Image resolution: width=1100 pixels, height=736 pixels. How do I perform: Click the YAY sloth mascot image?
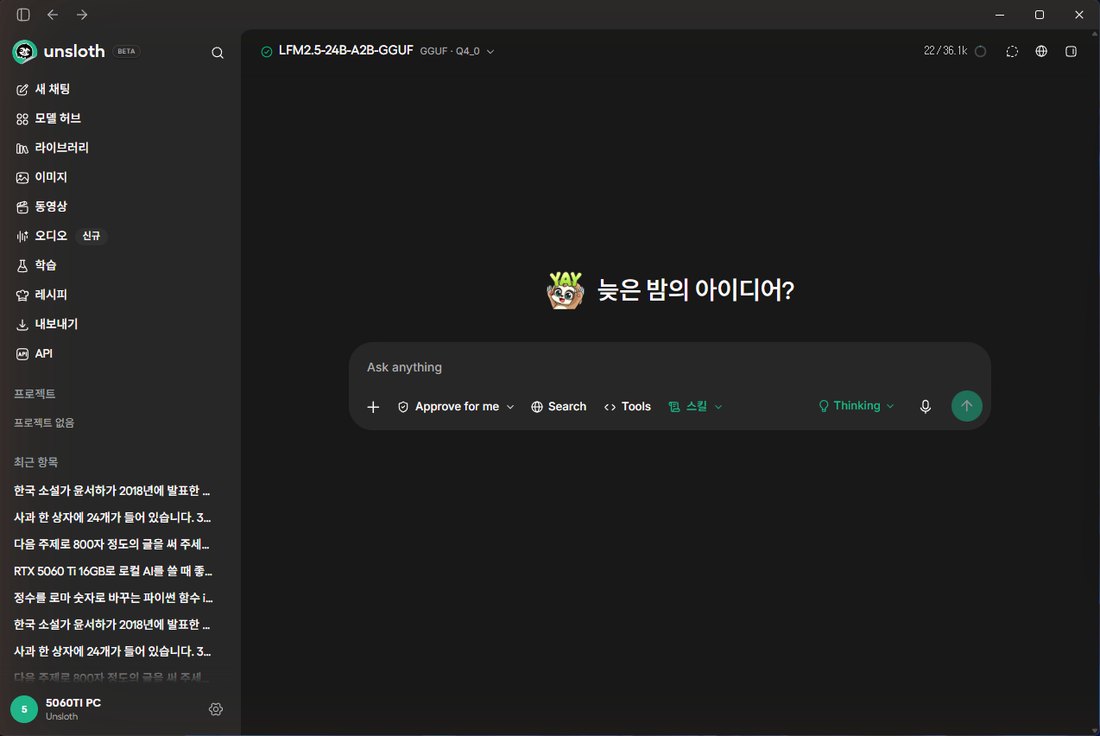point(565,290)
